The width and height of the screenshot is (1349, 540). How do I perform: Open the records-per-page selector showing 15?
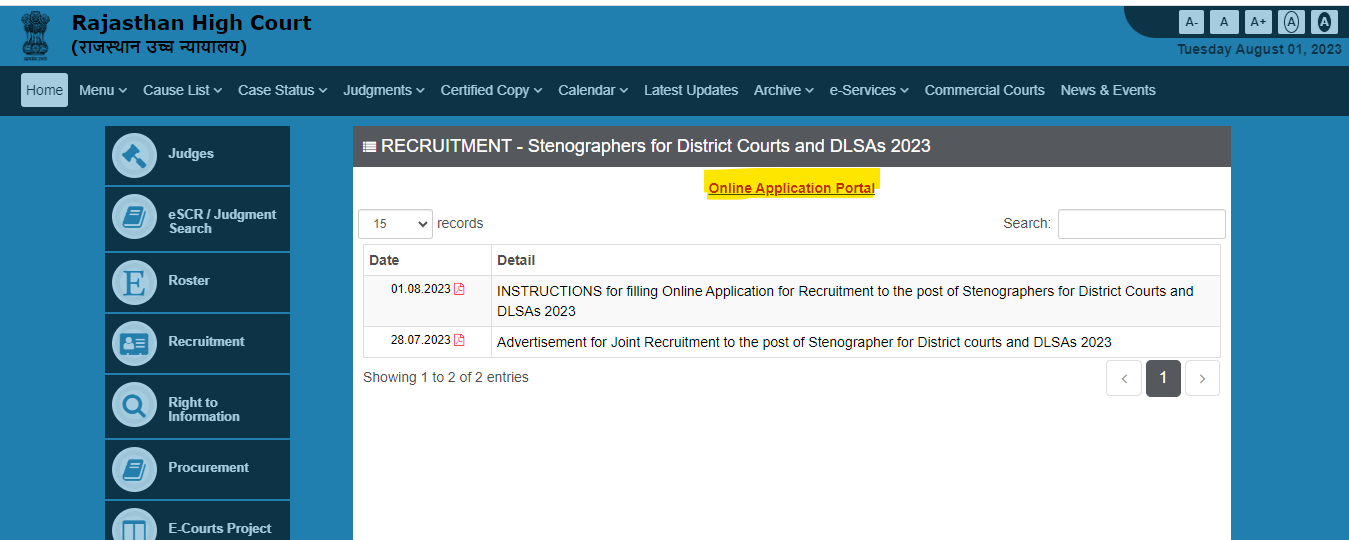(x=395, y=224)
